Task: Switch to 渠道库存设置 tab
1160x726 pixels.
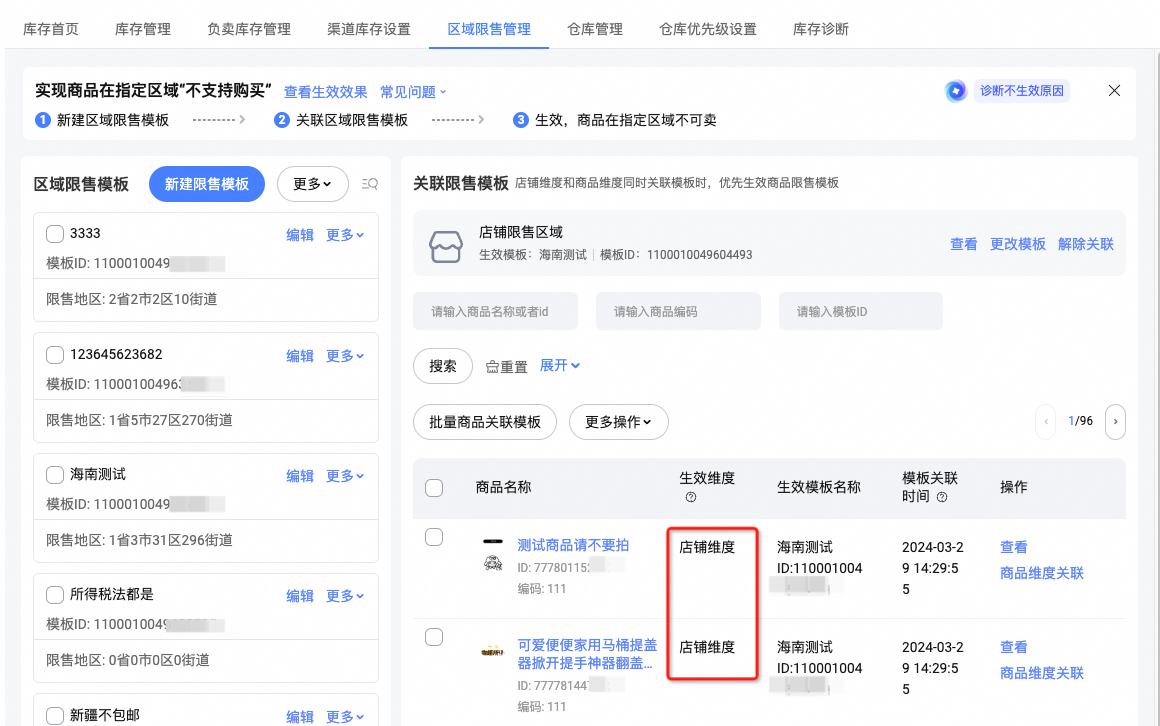Action: (x=368, y=29)
